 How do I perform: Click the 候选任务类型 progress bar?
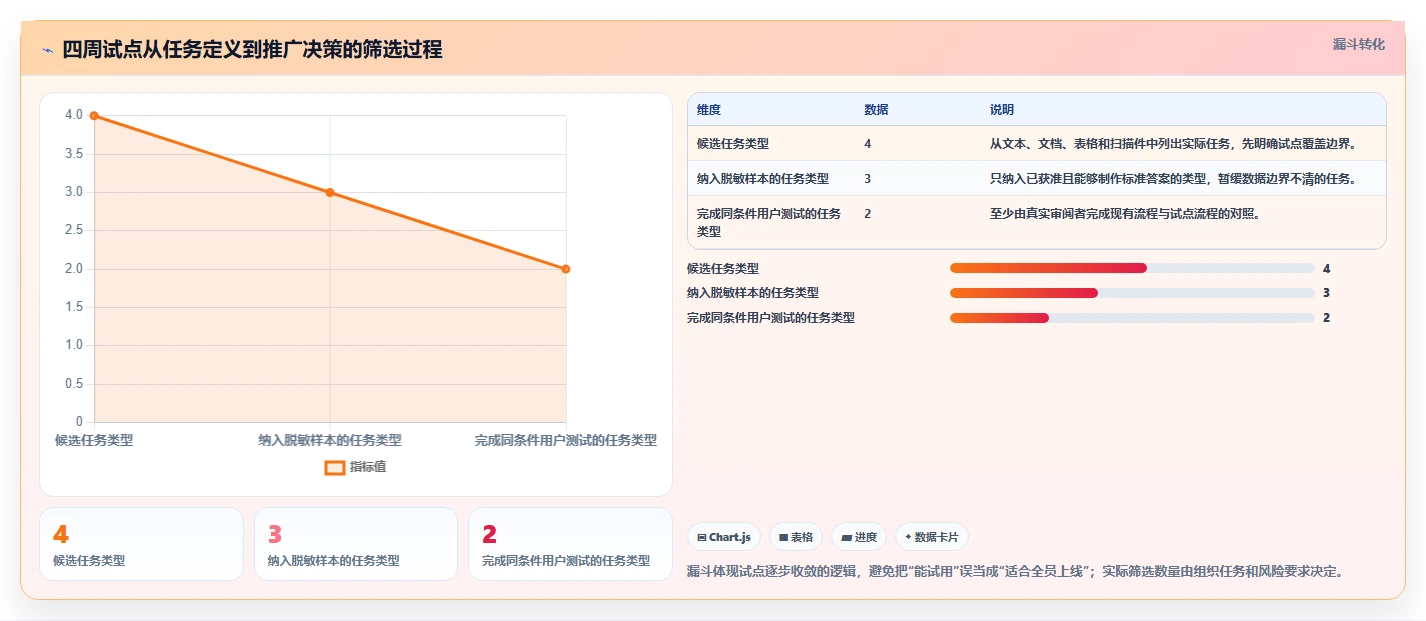point(1132,268)
